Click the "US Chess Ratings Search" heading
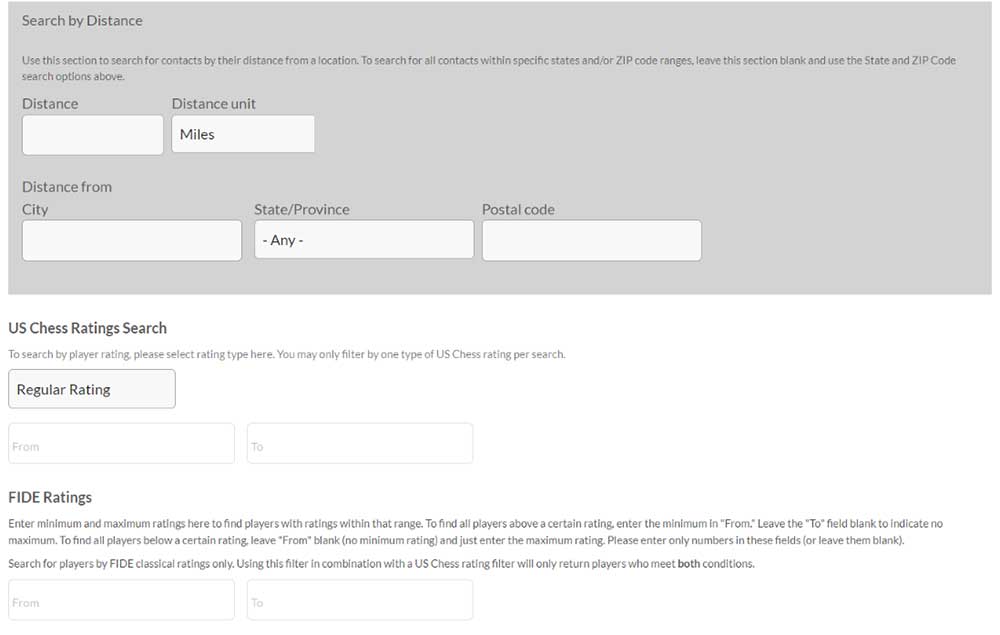The width and height of the screenshot is (1000, 635). click(88, 327)
